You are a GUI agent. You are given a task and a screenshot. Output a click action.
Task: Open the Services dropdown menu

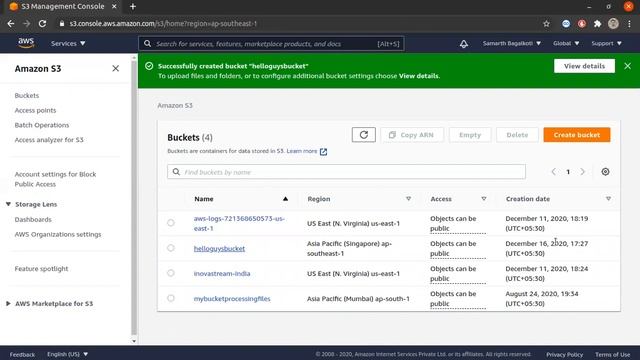[x=68, y=43]
